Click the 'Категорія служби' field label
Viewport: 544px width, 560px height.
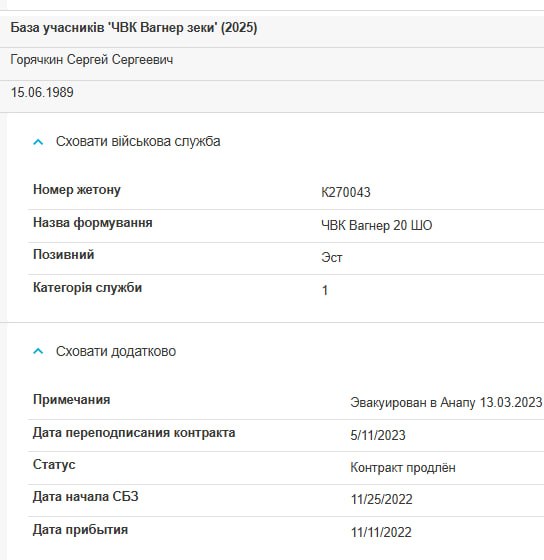(87, 288)
